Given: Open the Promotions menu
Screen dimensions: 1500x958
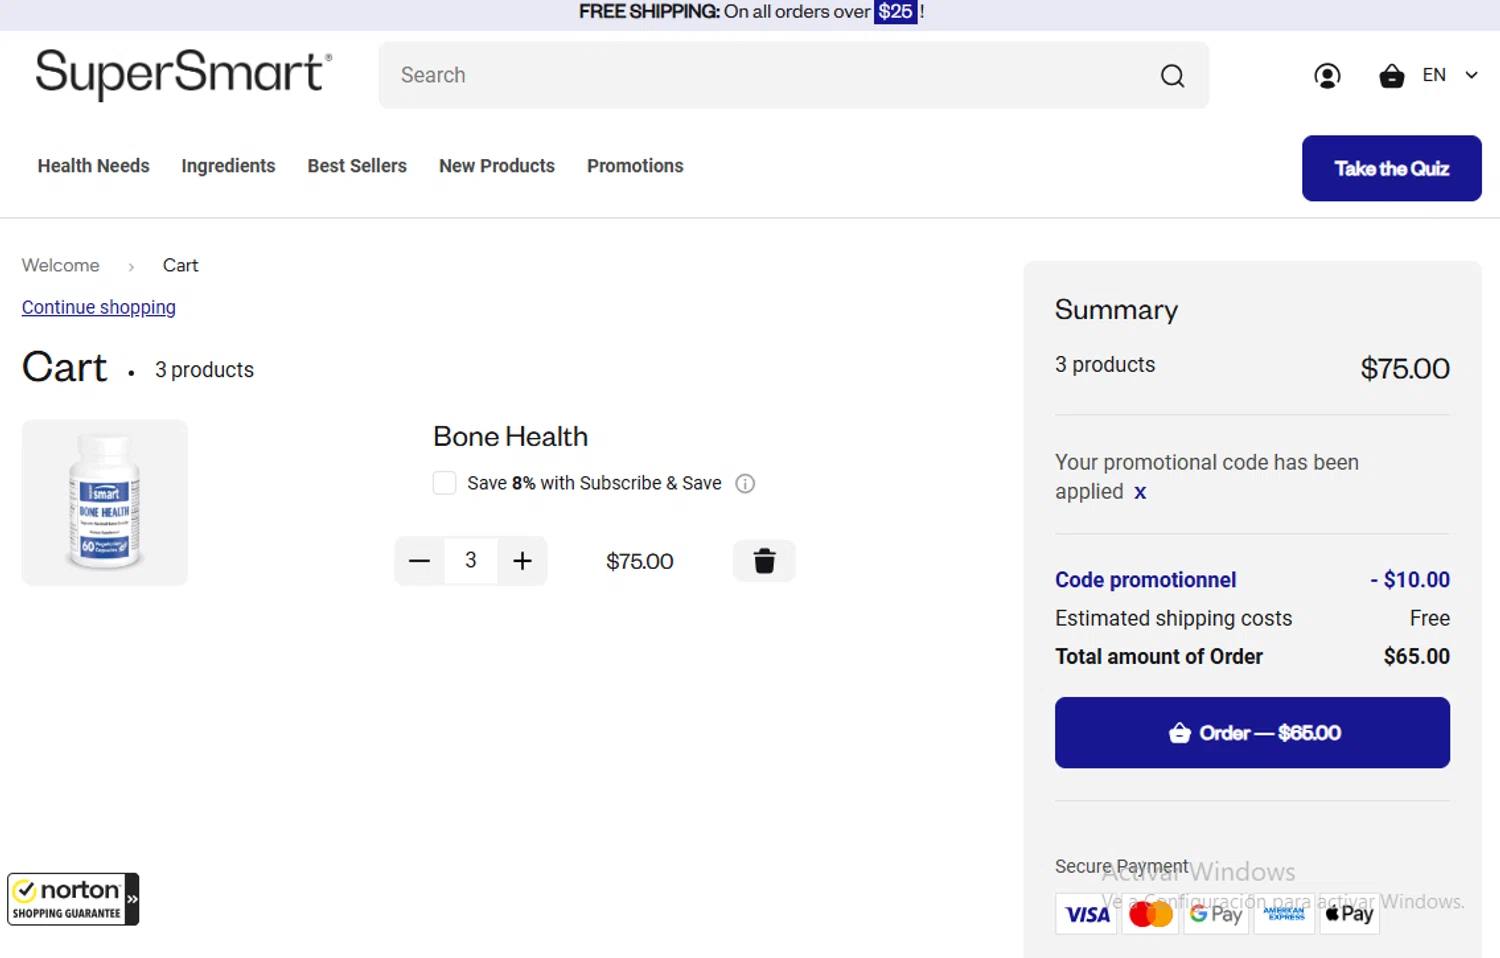Looking at the screenshot, I should click(635, 166).
